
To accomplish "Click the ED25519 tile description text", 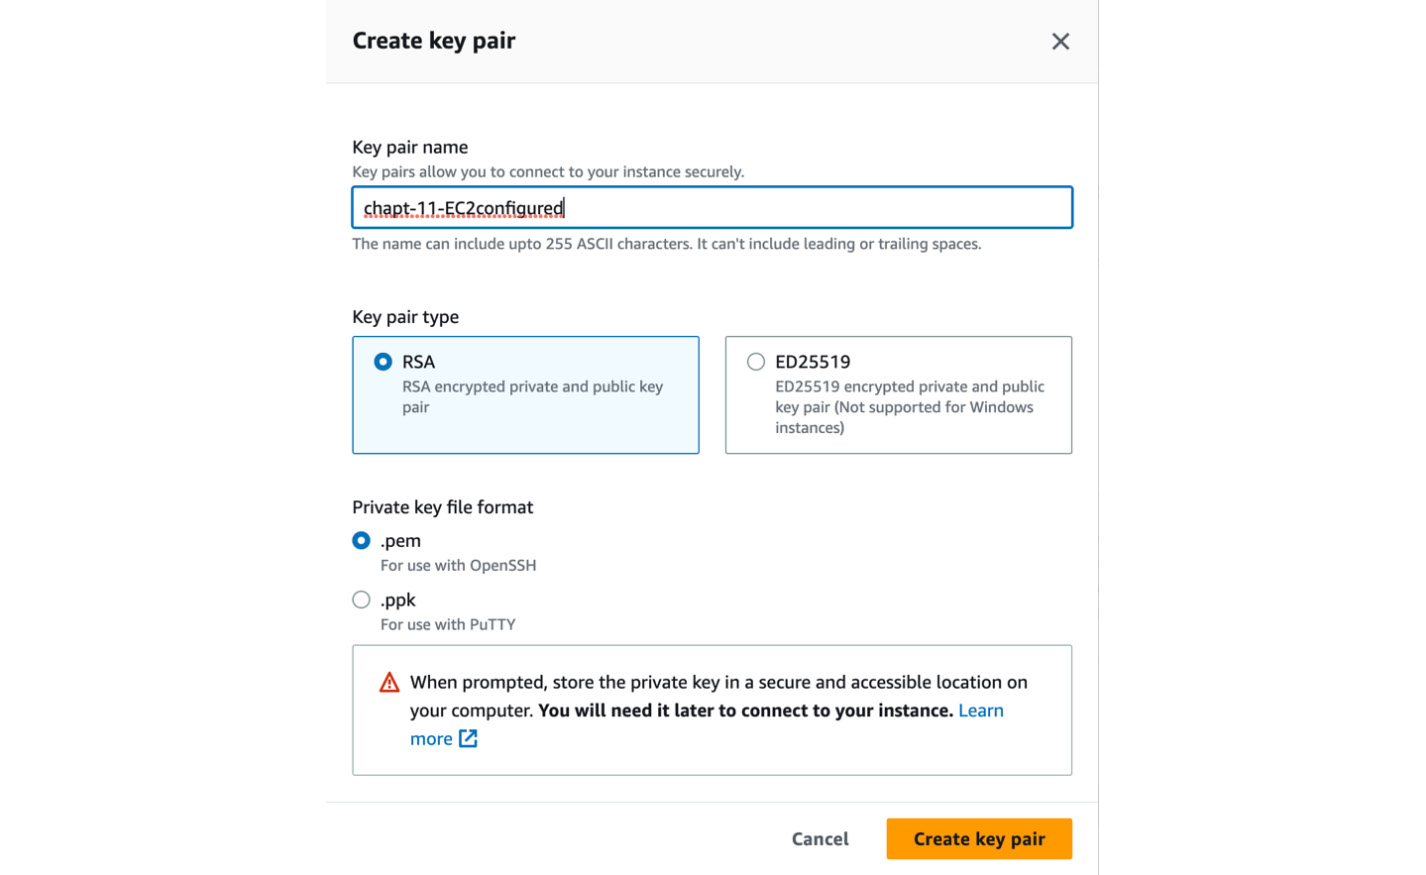I will [x=909, y=407].
